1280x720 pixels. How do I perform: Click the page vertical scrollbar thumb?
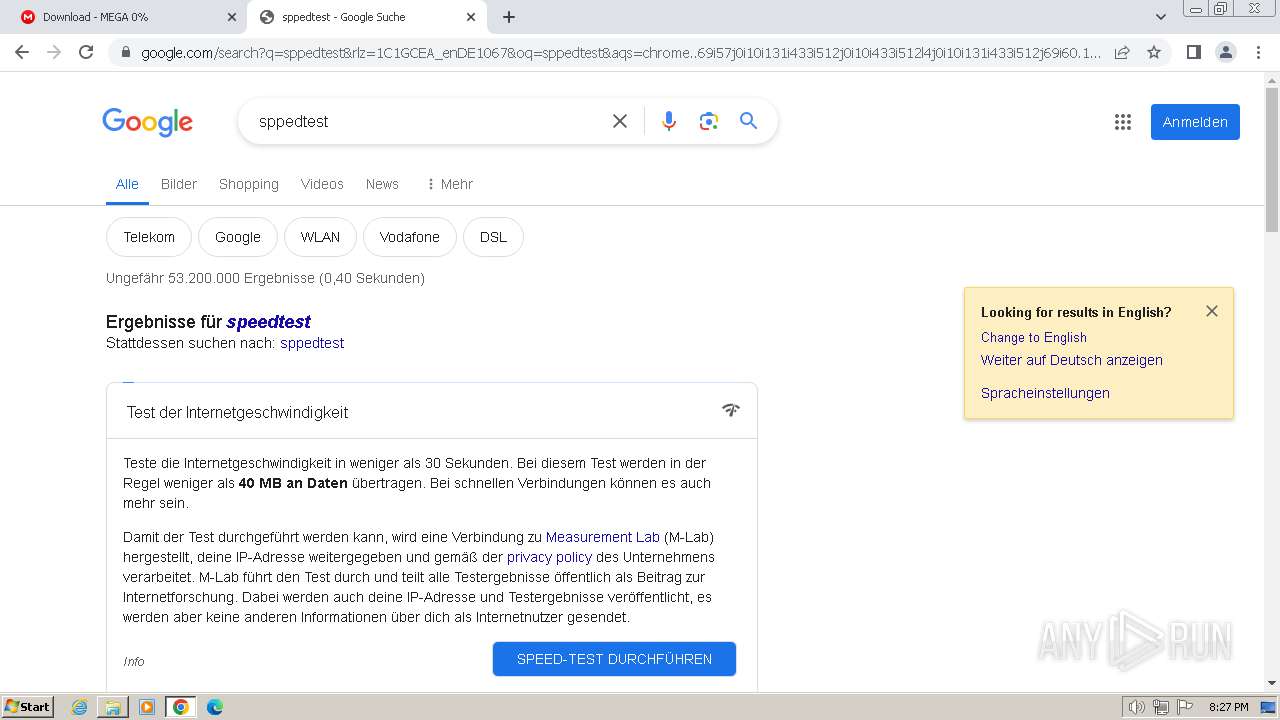point(1272,159)
